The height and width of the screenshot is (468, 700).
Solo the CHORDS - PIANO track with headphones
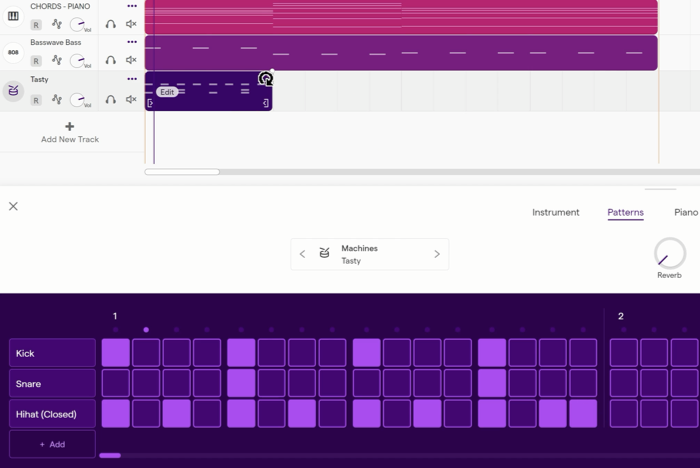pos(111,24)
